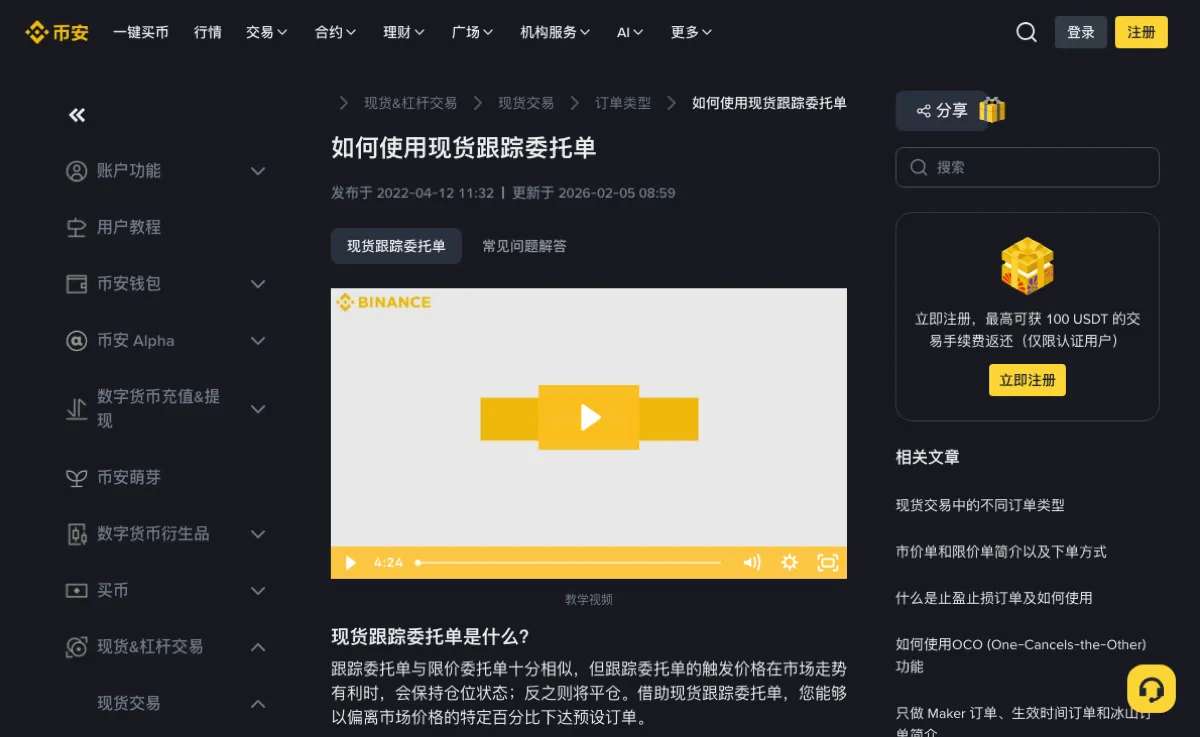Click the 登录 button

click(1081, 32)
